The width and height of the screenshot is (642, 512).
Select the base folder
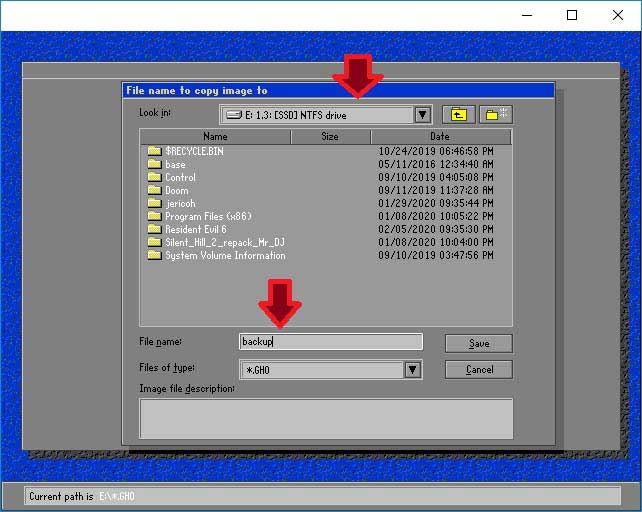point(175,164)
